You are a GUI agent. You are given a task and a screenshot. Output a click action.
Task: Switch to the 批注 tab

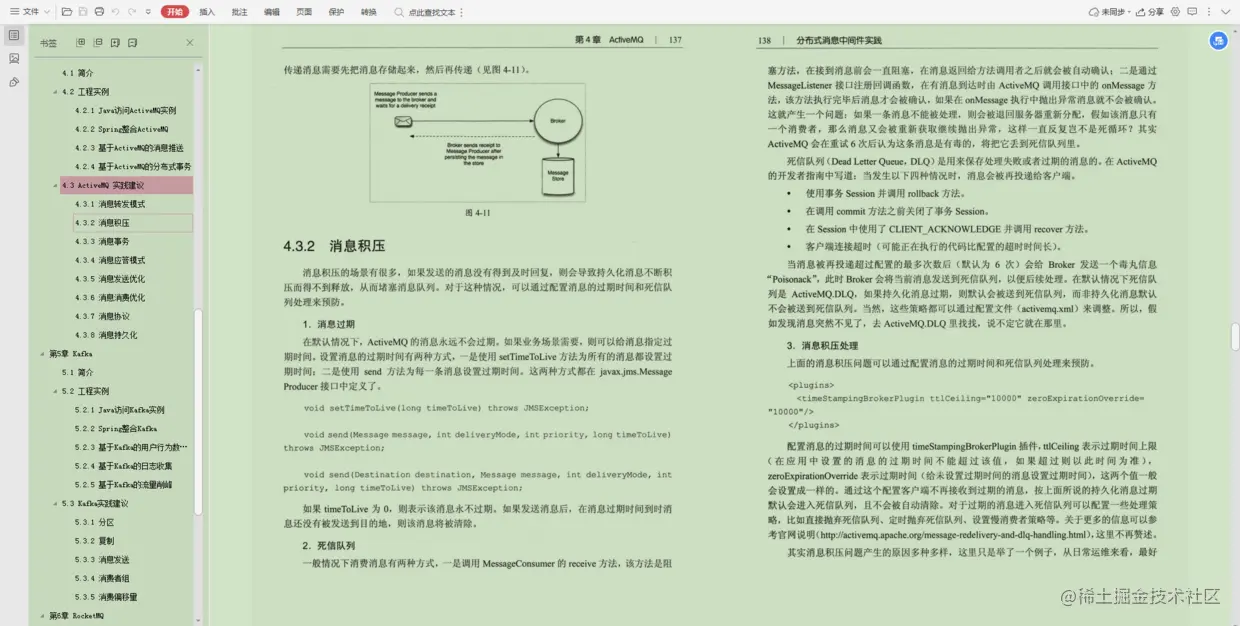tap(239, 12)
